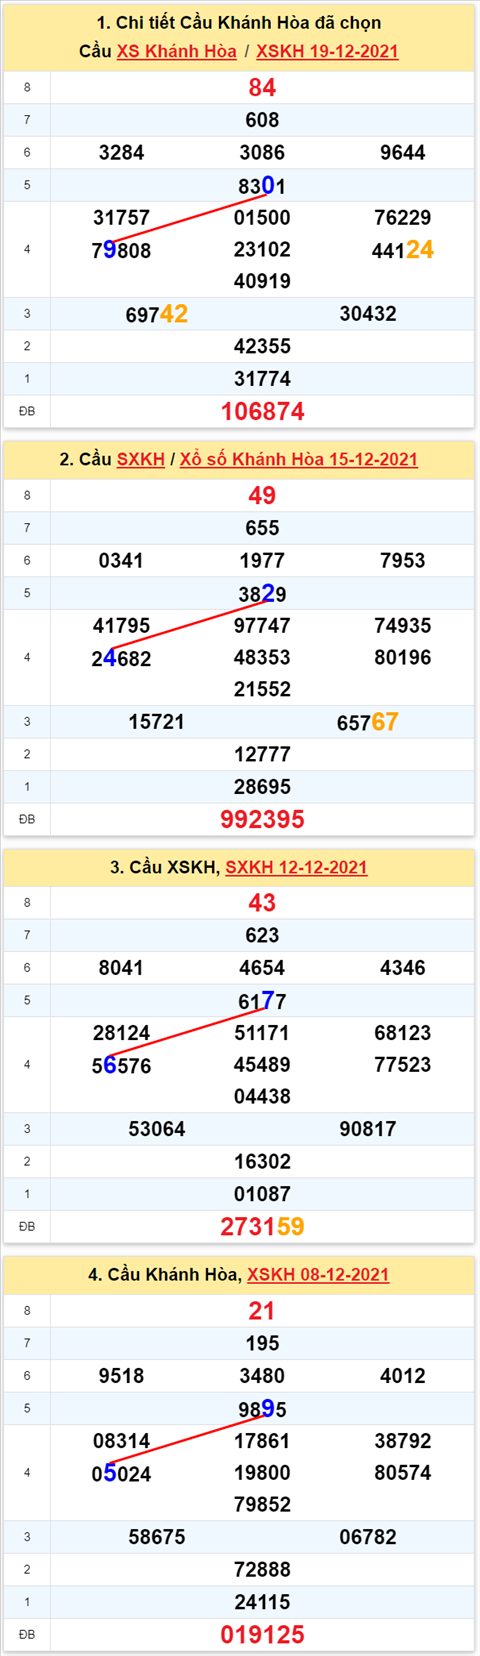Open the XSKH 19-12-2021 link
This screenshot has height=1656, width=480.
327,51
